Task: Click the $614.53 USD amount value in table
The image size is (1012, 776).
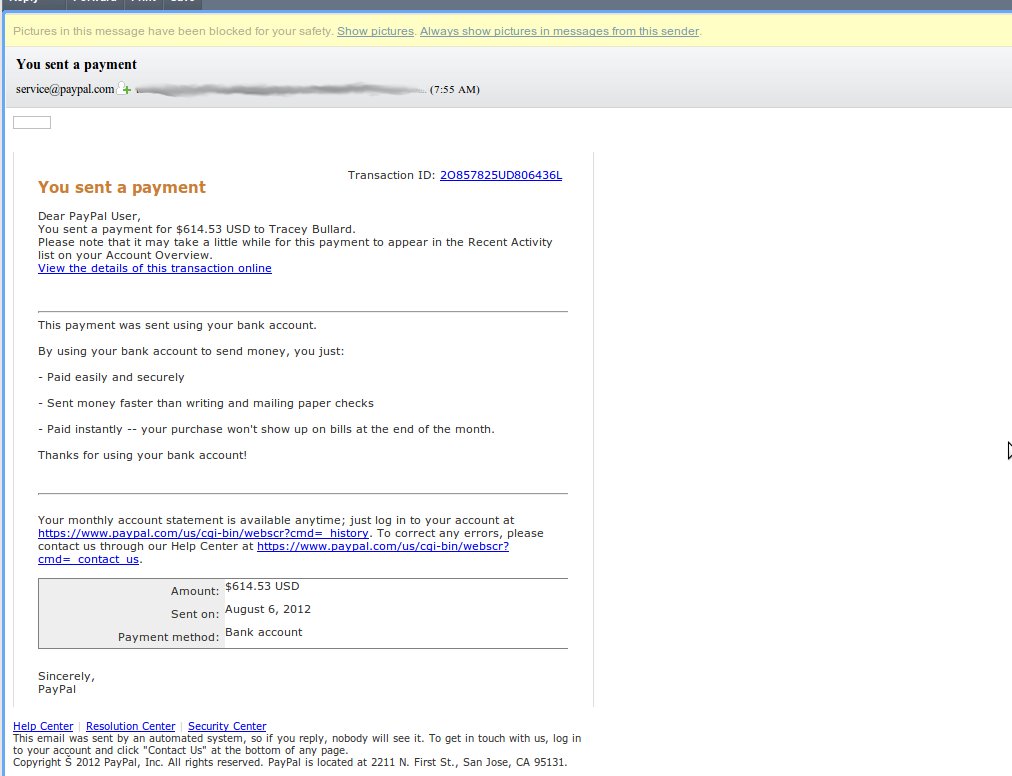Action: (262, 586)
